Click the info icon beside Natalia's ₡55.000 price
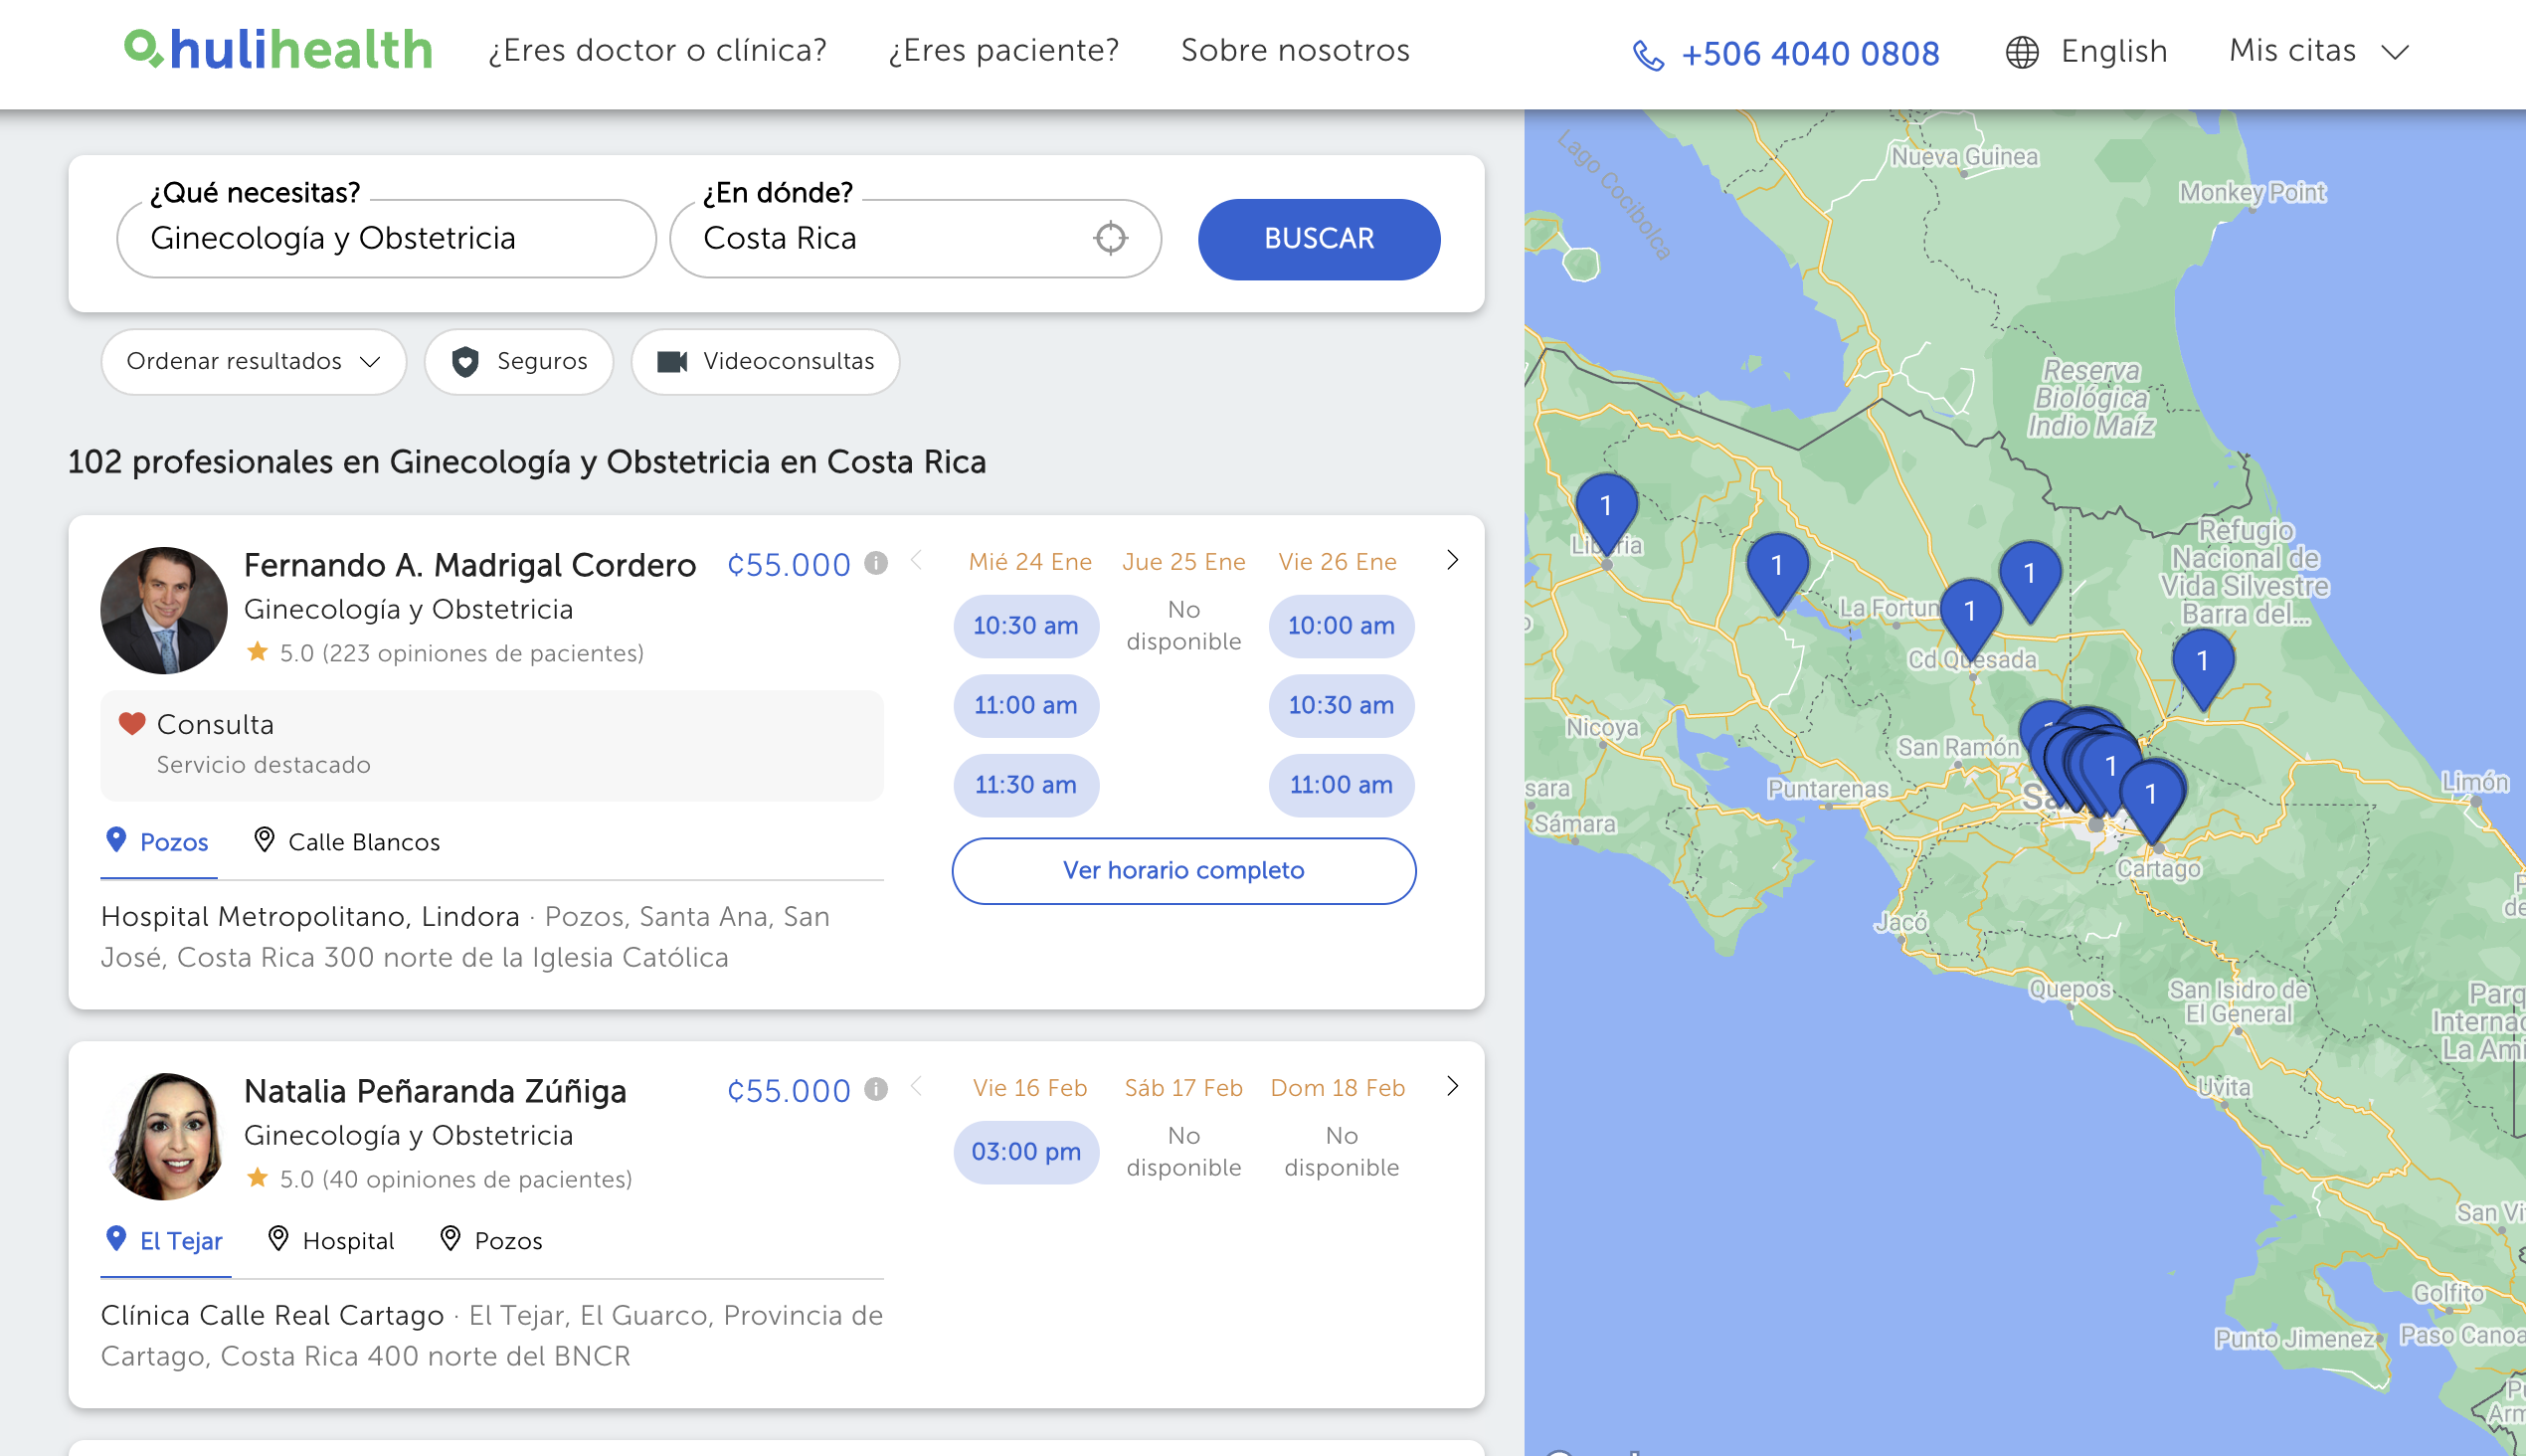 click(x=876, y=1089)
